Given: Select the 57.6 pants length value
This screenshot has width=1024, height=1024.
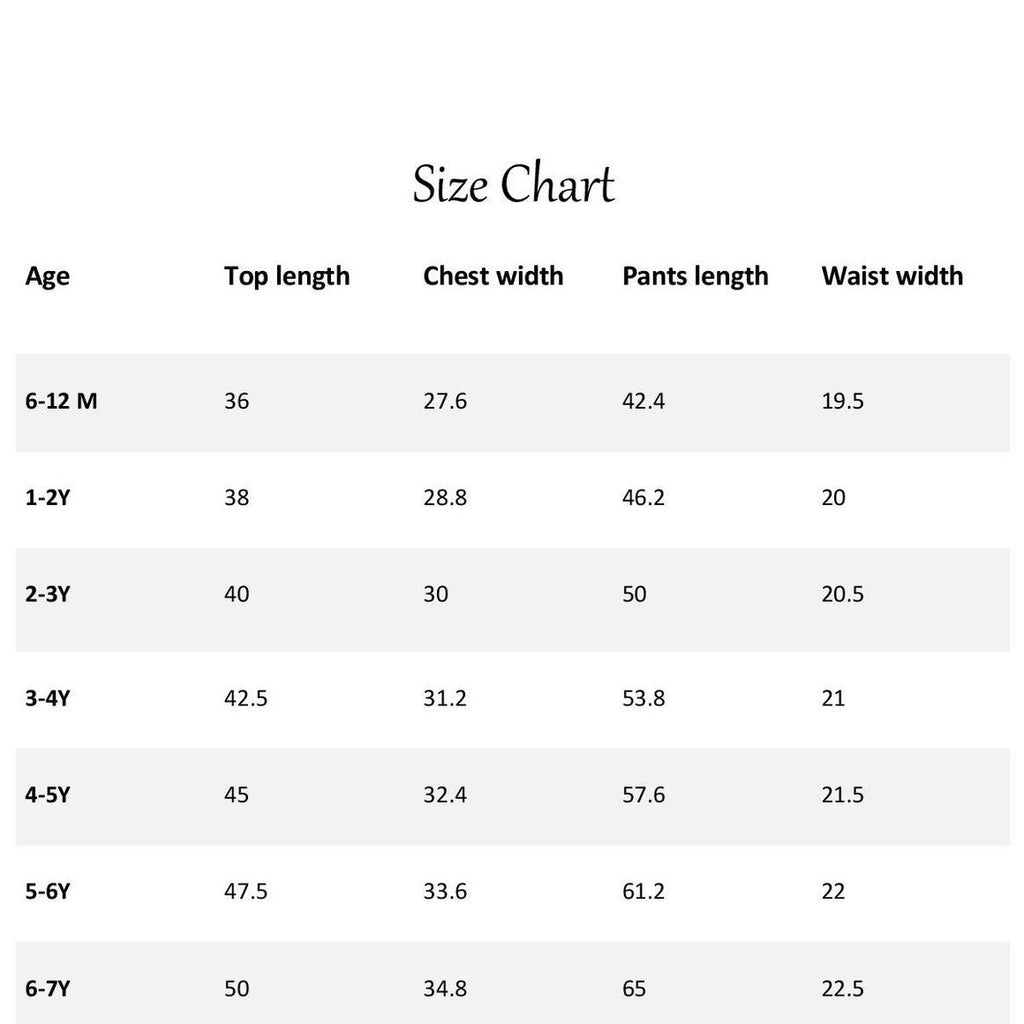Looking at the screenshot, I should 643,795.
